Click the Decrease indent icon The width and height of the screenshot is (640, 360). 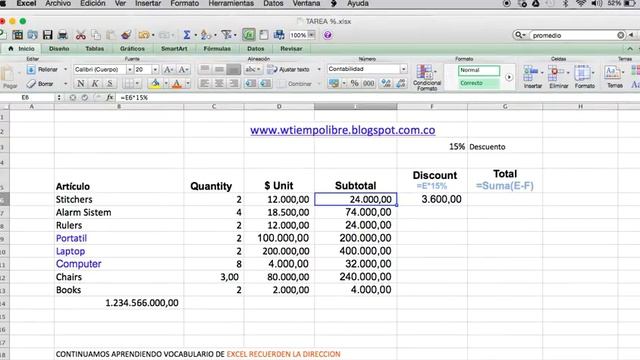(250, 84)
